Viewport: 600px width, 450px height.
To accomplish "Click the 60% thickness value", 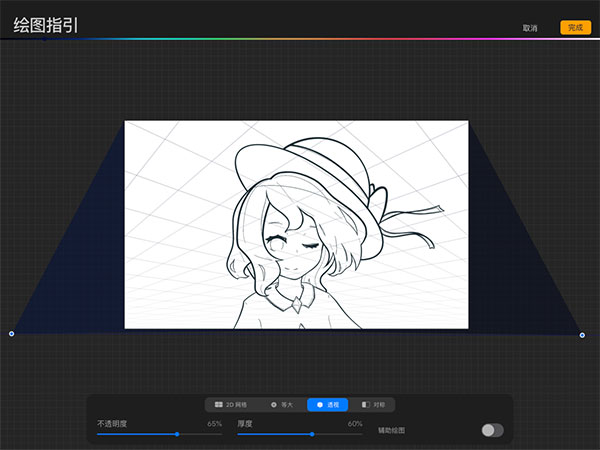I will 355,424.
